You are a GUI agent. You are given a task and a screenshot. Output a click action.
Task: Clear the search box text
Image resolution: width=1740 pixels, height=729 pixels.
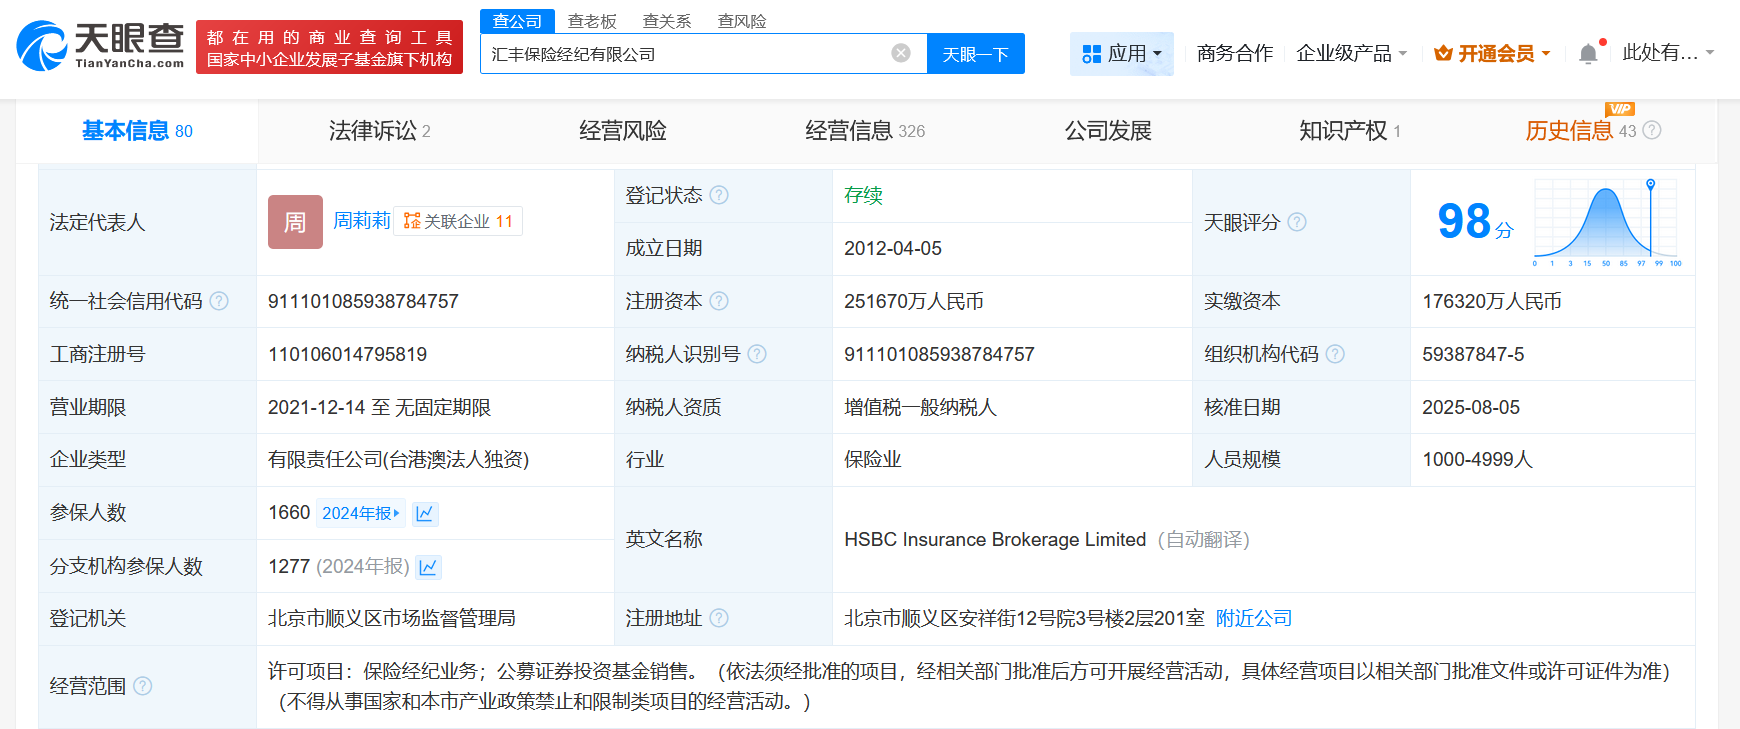click(x=900, y=53)
